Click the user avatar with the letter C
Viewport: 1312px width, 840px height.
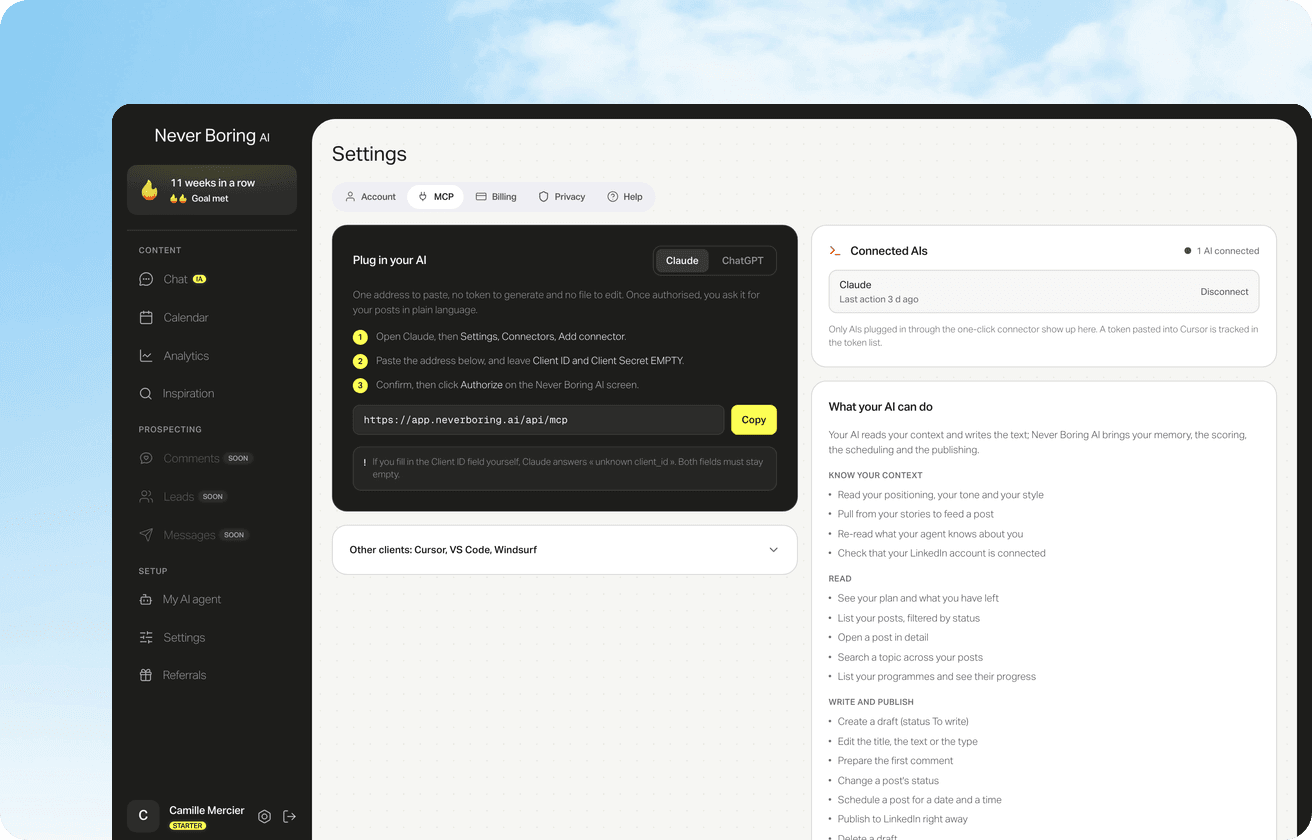[x=143, y=816]
